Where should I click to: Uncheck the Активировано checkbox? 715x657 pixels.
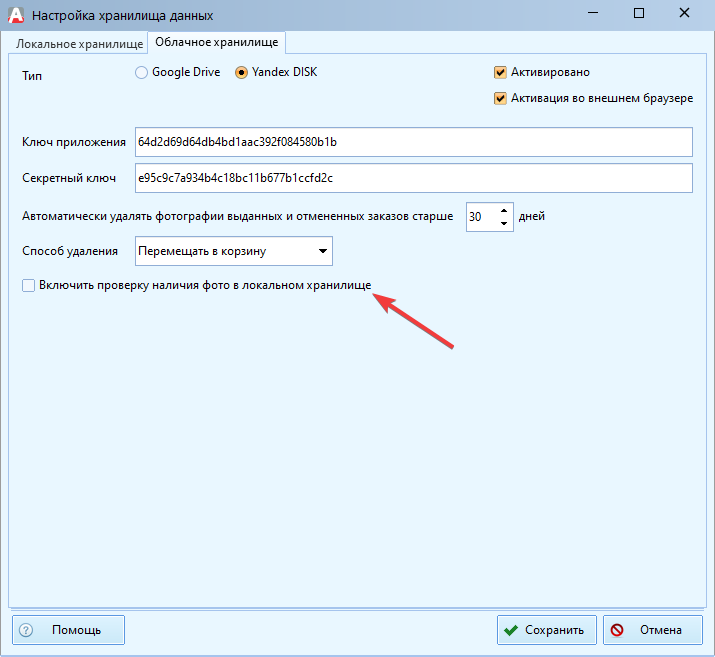coord(501,72)
